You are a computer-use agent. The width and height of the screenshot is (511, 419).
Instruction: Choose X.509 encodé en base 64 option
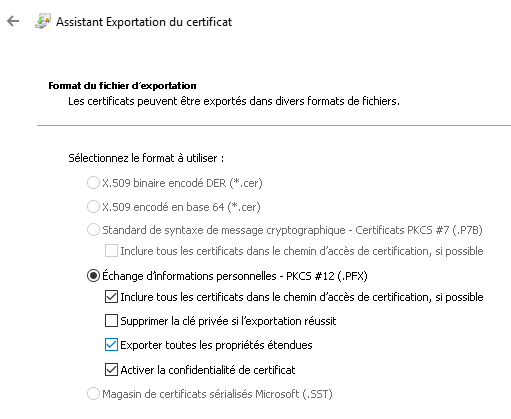click(93, 207)
